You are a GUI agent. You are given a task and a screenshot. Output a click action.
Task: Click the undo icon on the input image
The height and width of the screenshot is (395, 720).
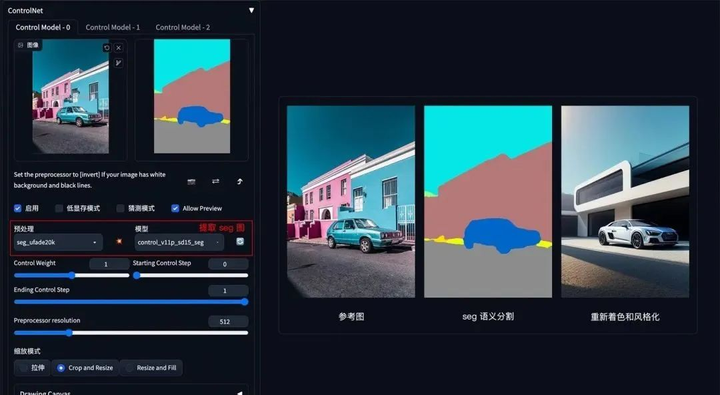point(107,47)
